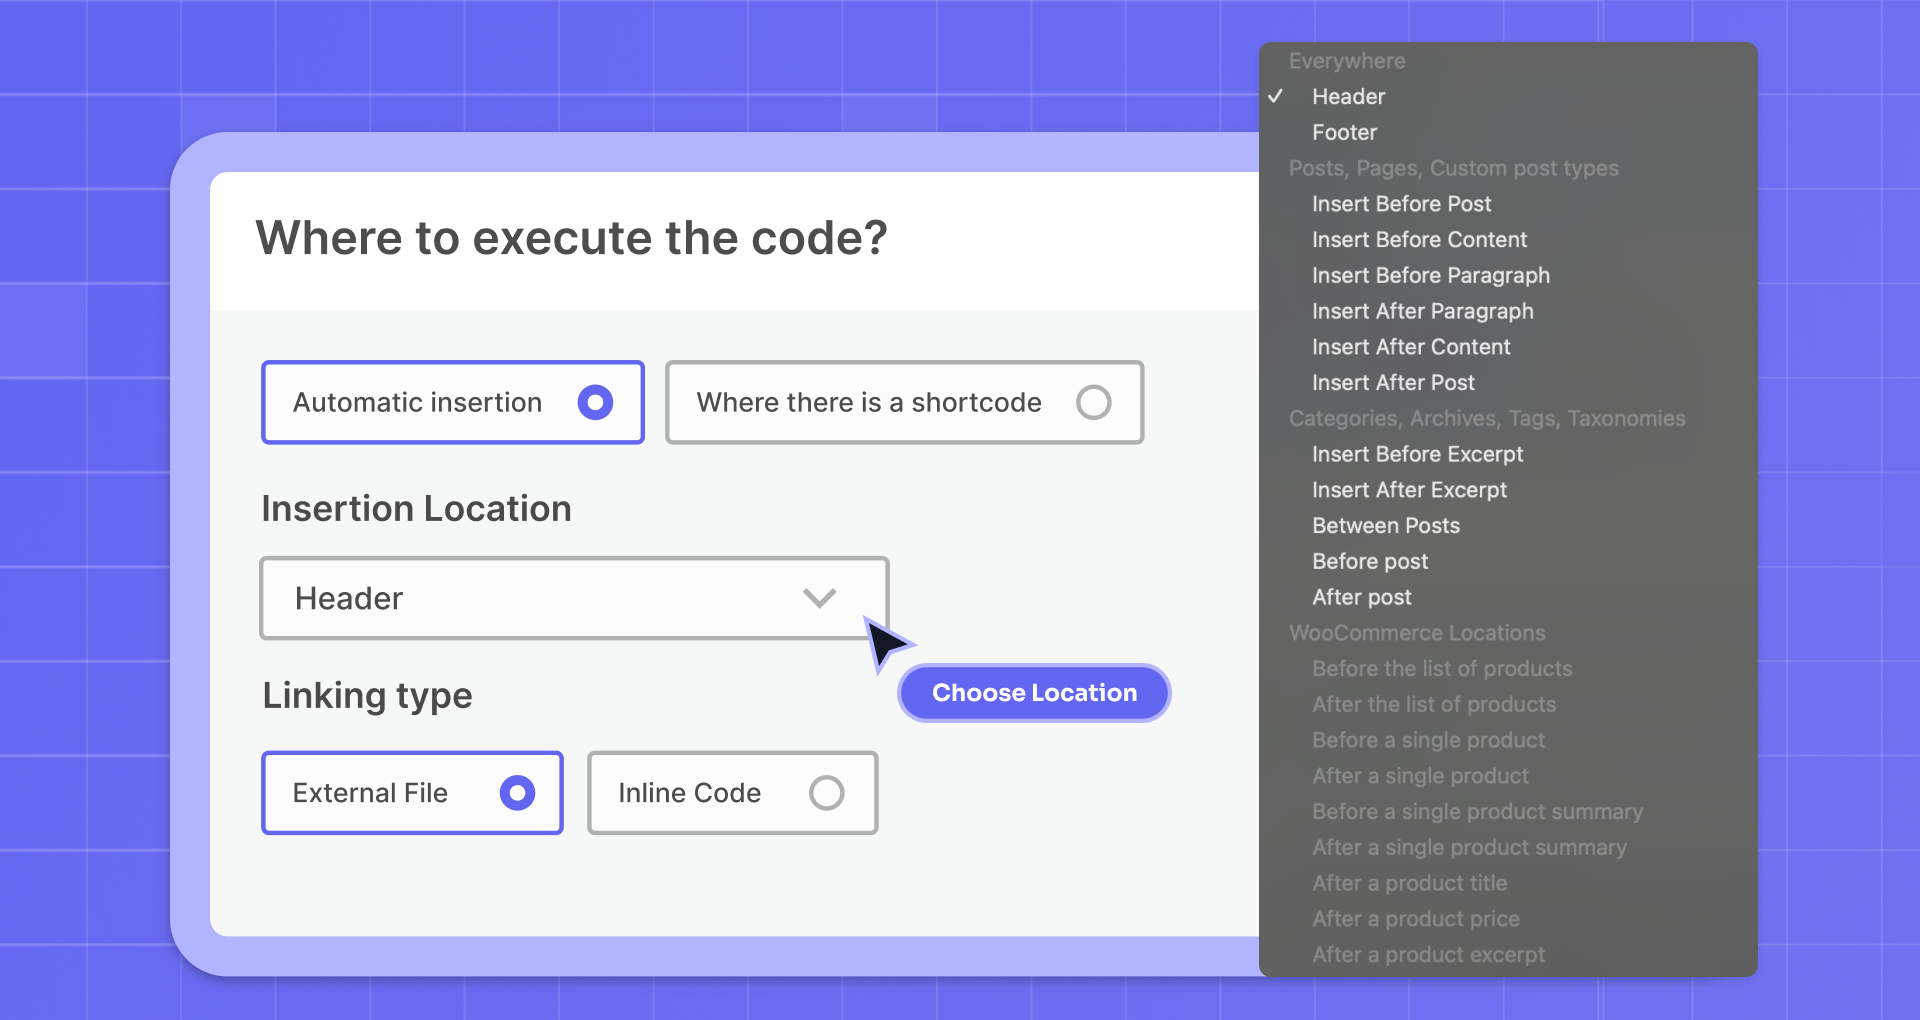
Task: Select Insert Before Content option
Action: coord(1419,240)
